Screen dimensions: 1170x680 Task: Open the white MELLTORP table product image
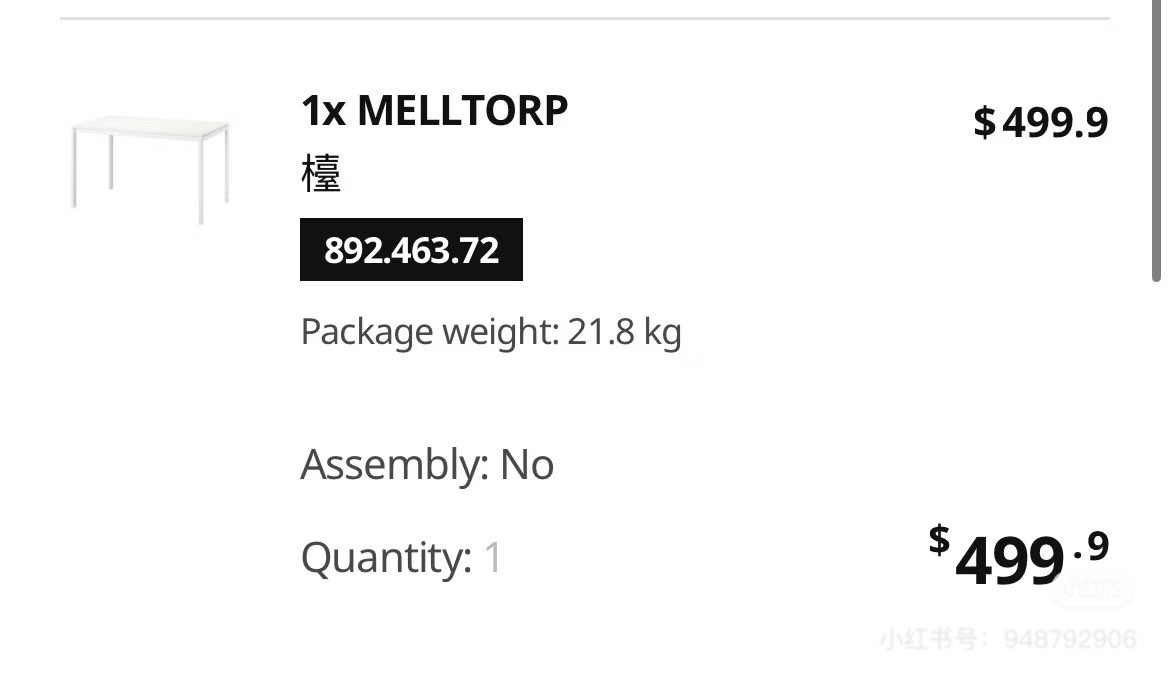pyautogui.click(x=151, y=169)
